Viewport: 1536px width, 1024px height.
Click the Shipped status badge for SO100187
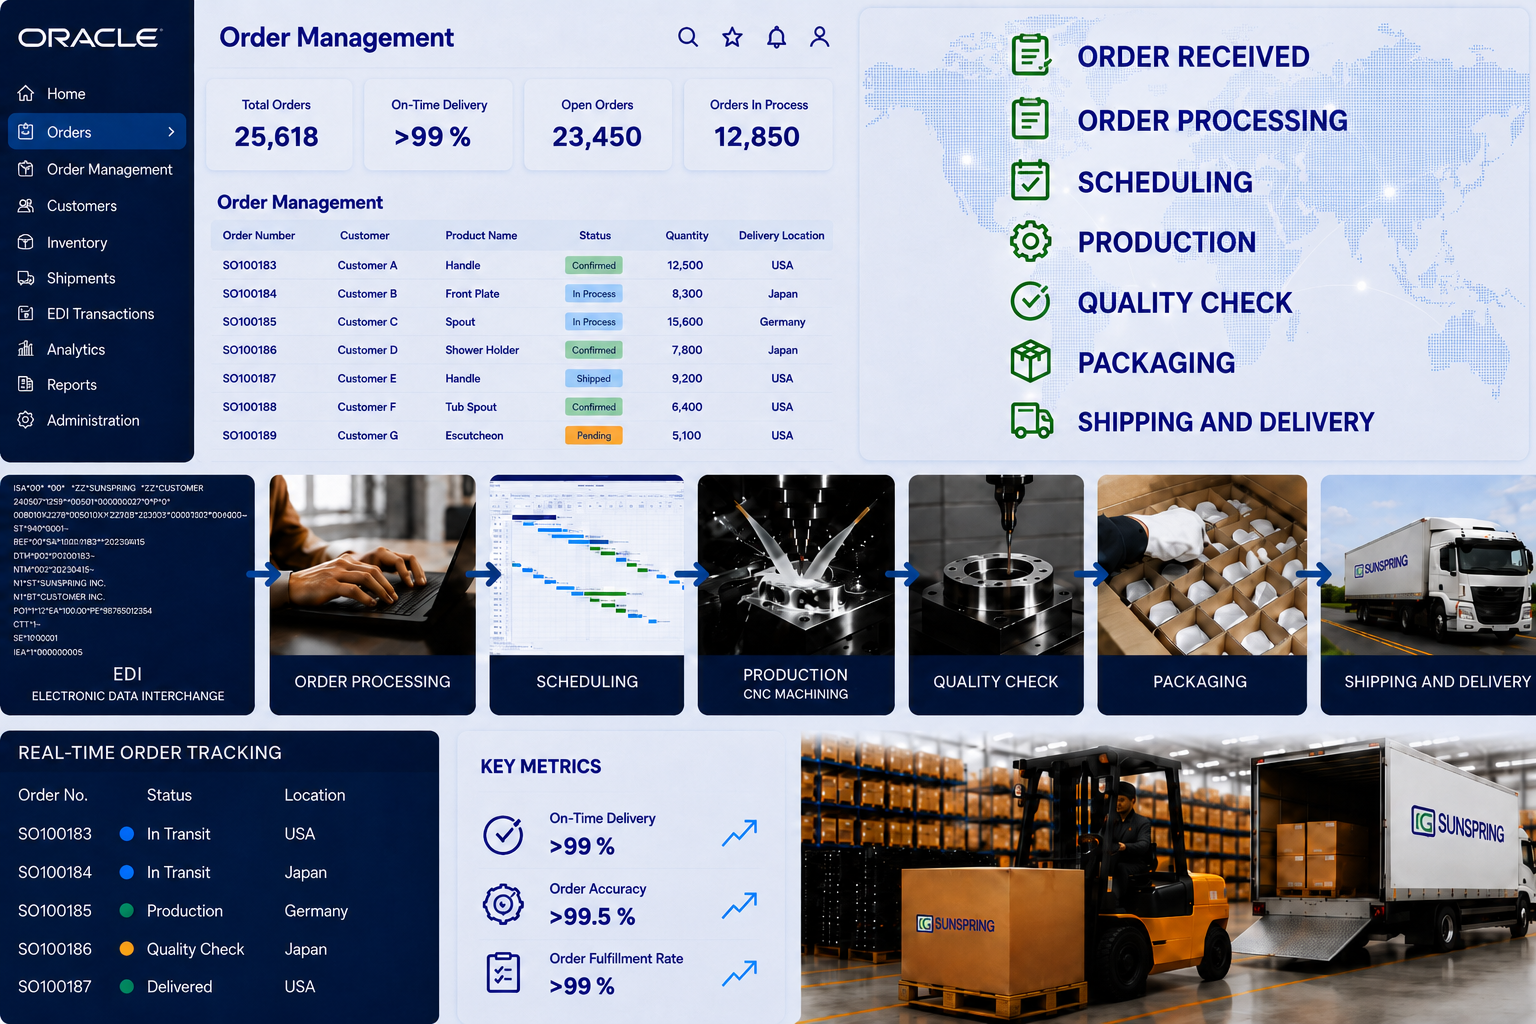pos(594,378)
